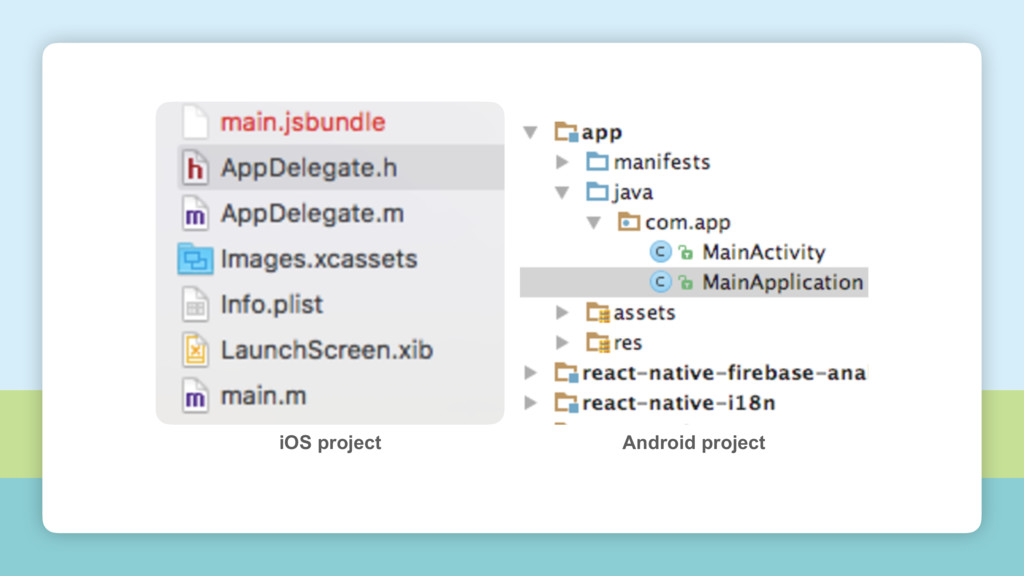Click the MainApplication class icon
The image size is (1024, 576).
(x=660, y=282)
